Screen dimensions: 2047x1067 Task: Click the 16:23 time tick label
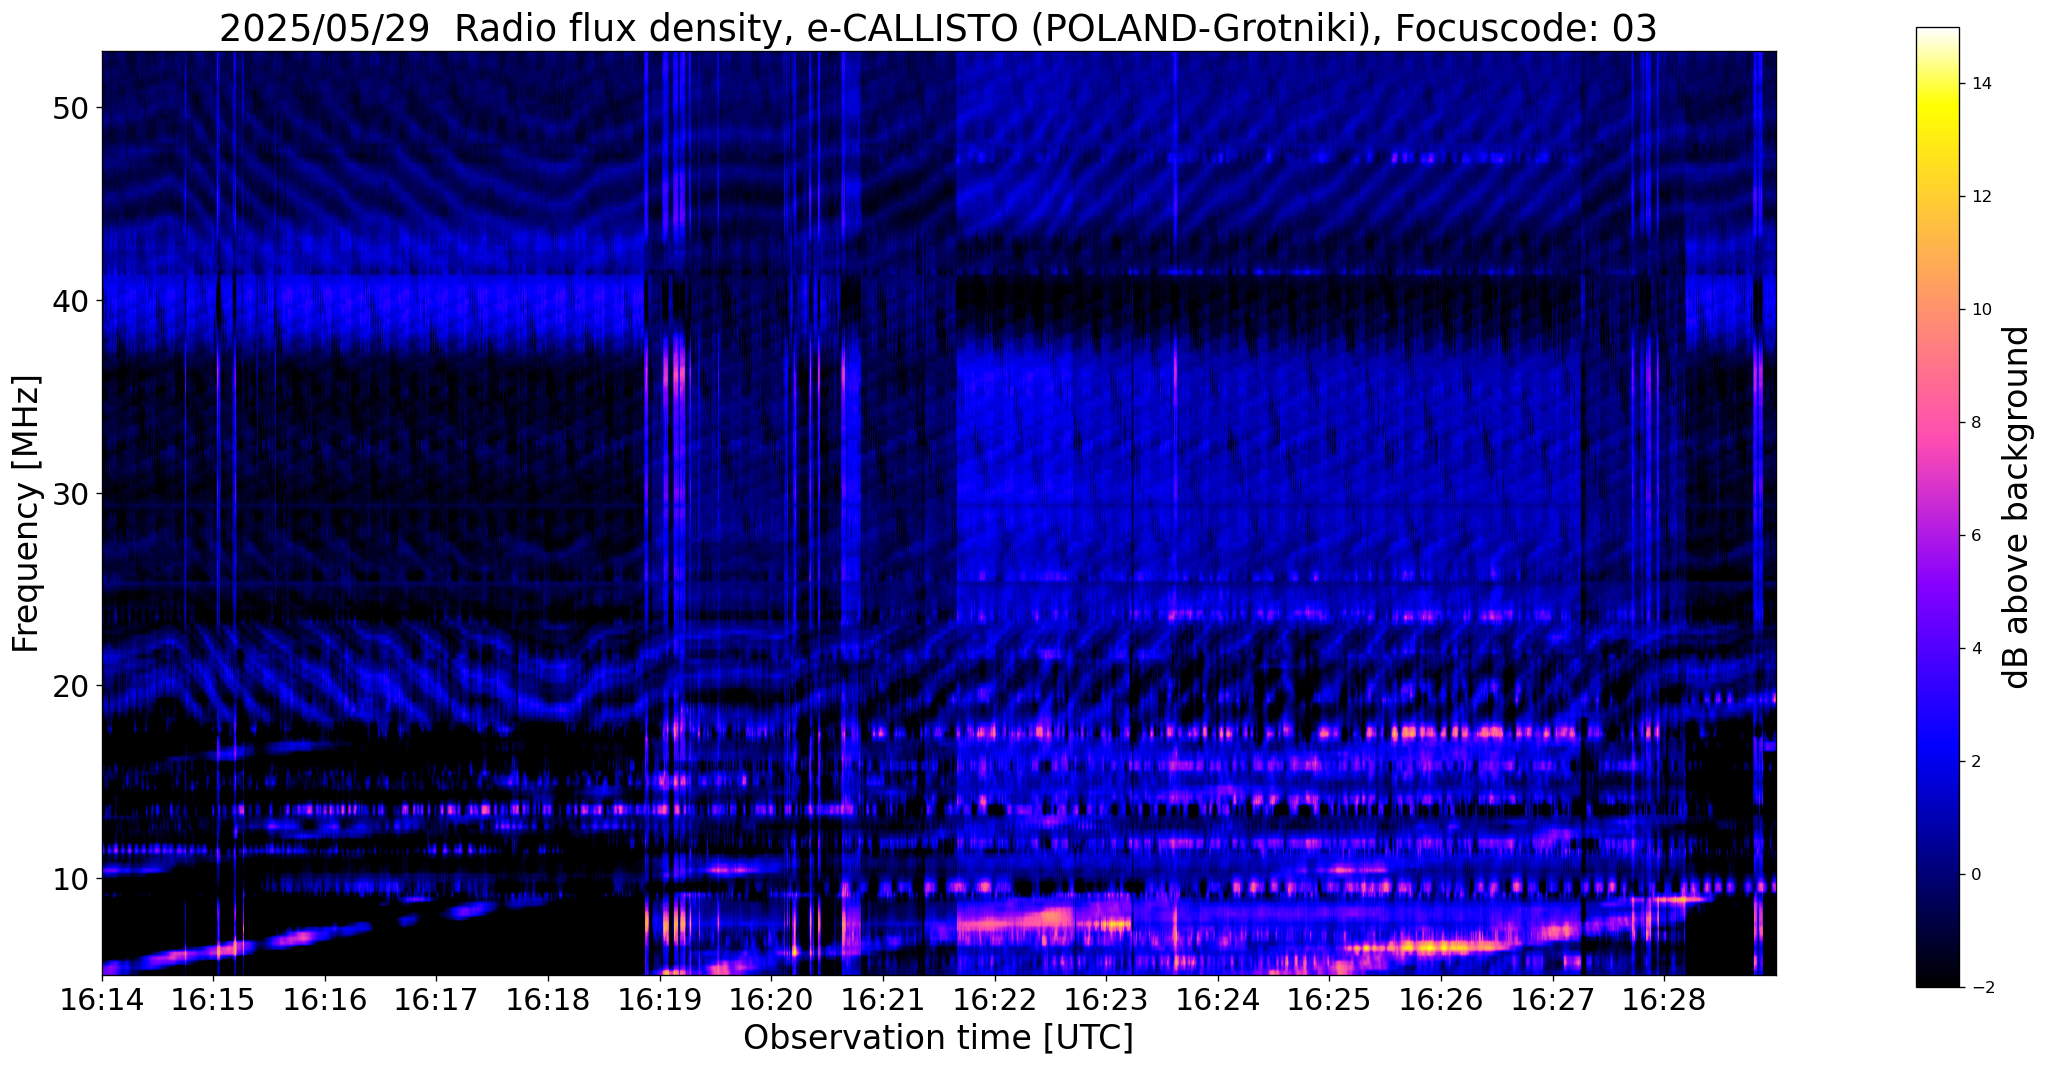tap(1106, 1000)
